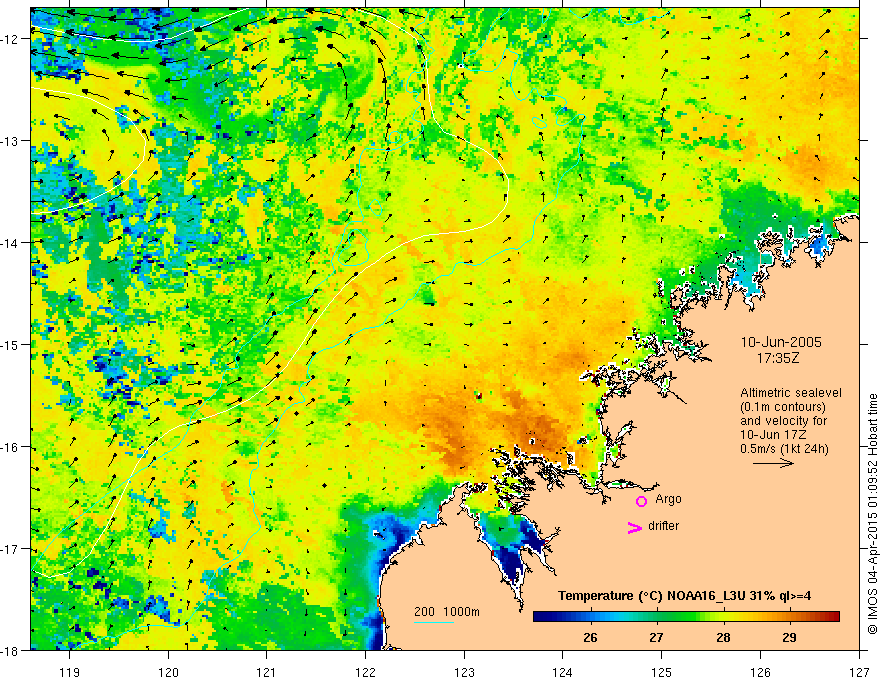Screen dimensions: 880x680
Task: Click the latitude axis label -18
Action: [9, 651]
